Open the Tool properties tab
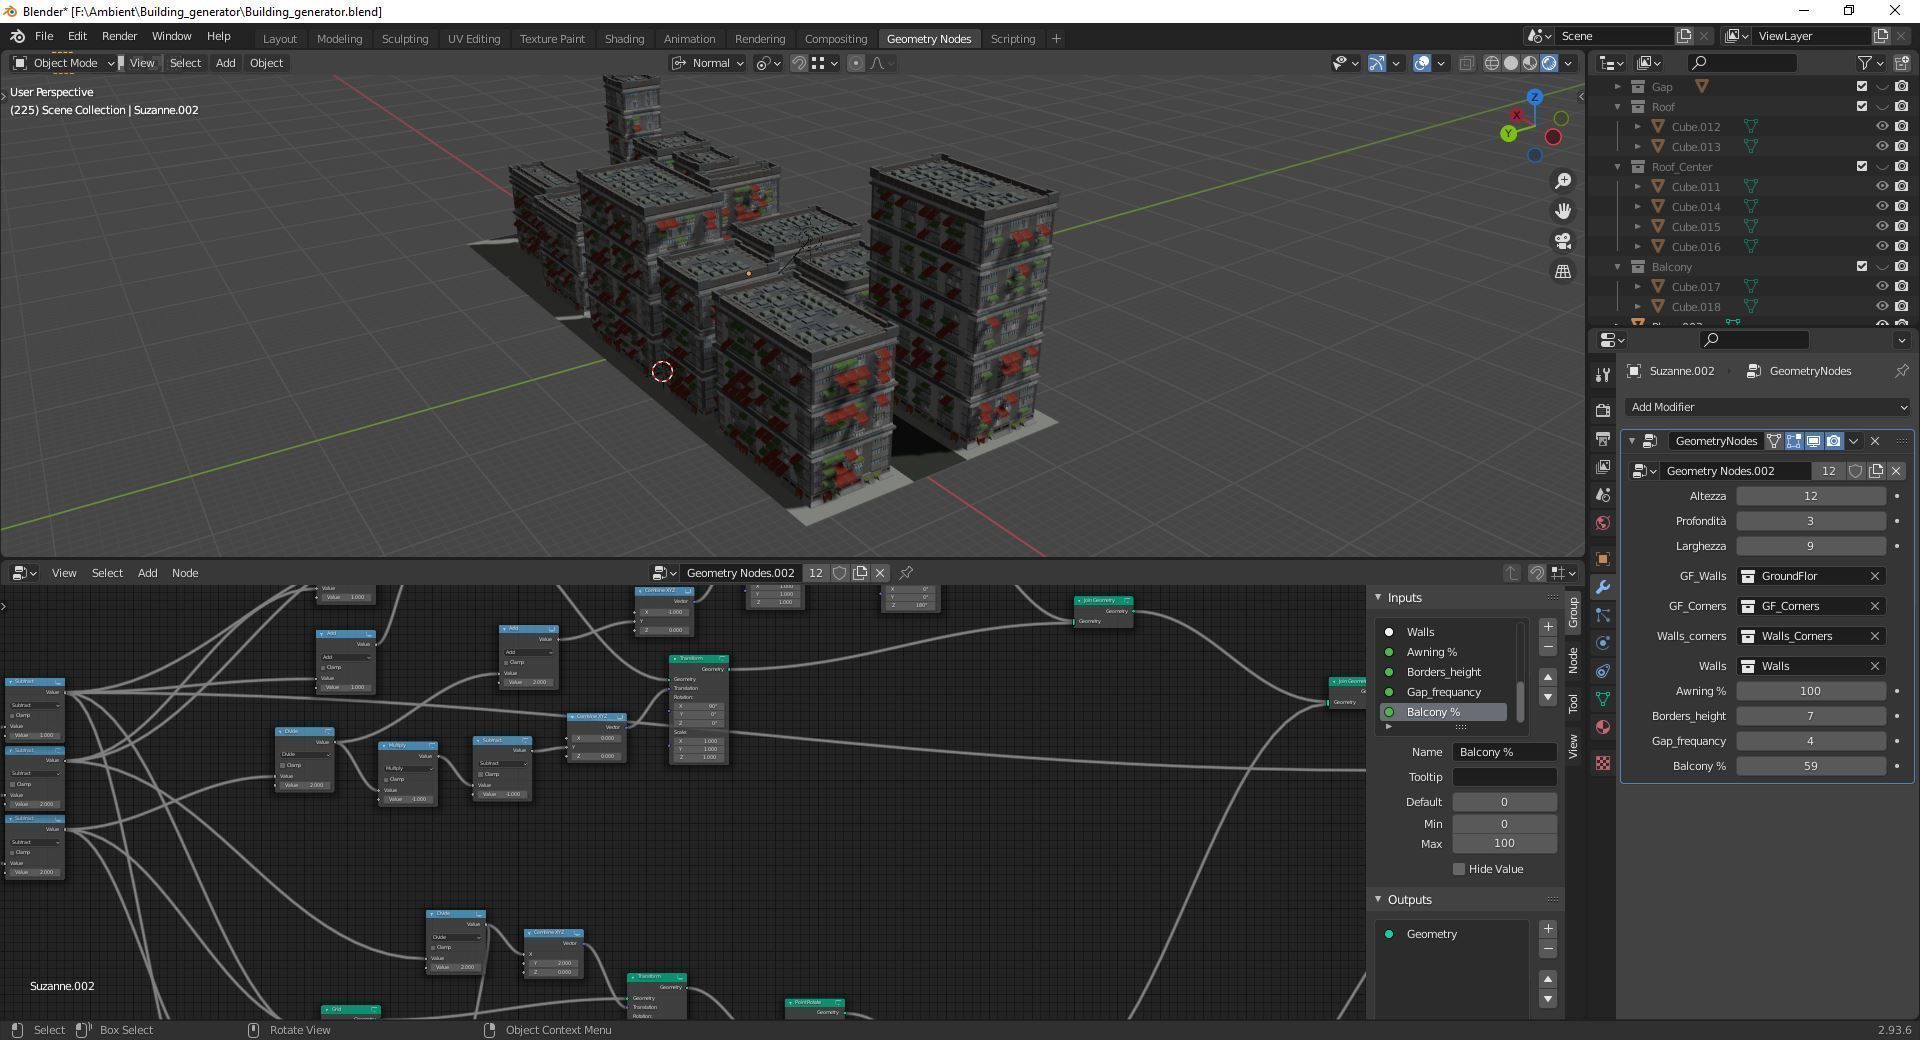Screen dimensions: 1920x1040 [x=1603, y=374]
